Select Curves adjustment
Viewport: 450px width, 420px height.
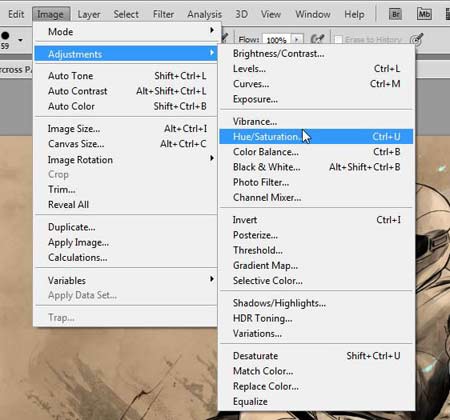(316, 84)
